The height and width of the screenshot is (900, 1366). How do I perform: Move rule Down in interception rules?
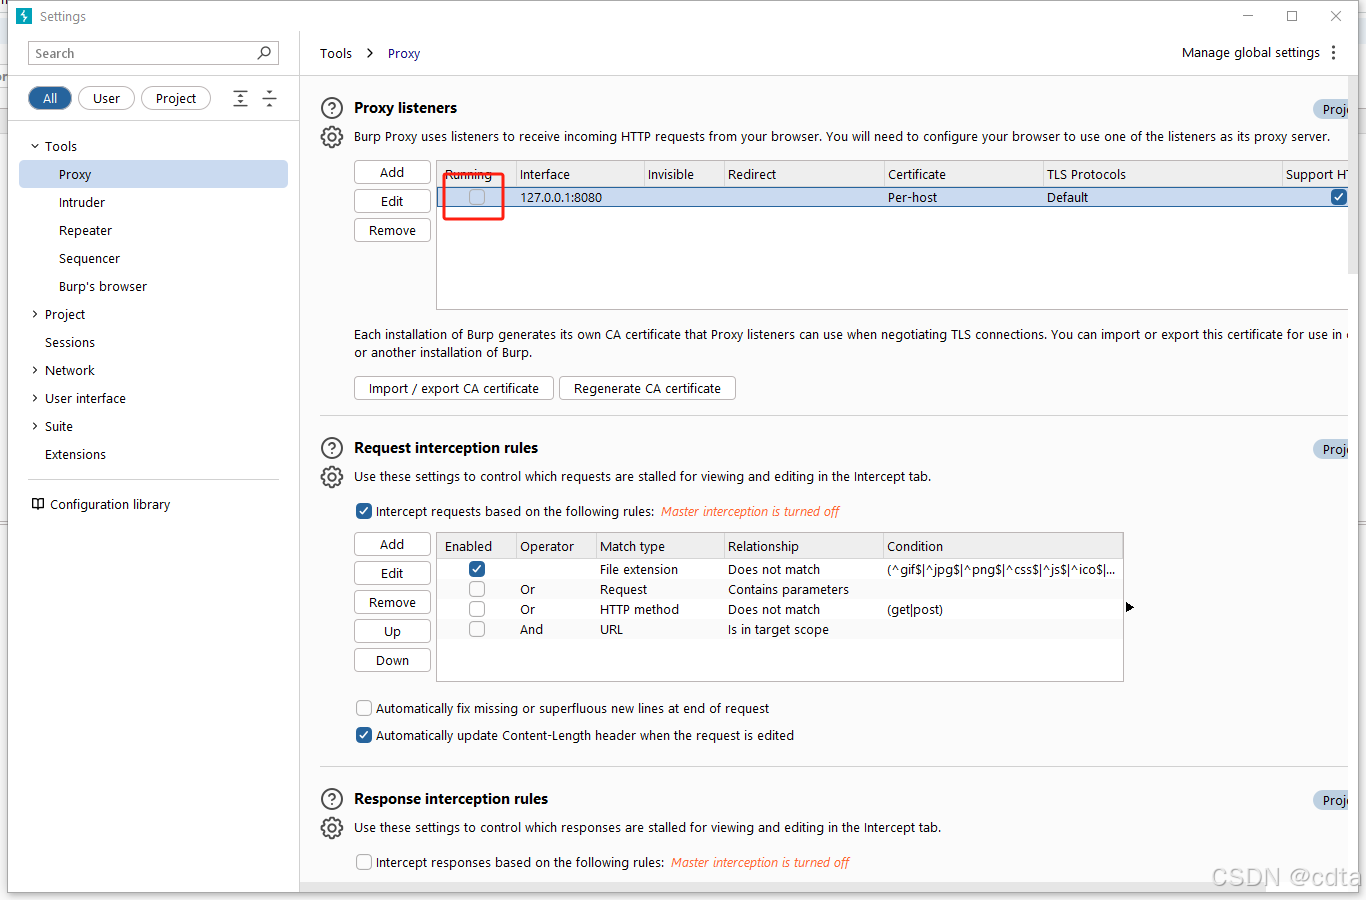(x=392, y=660)
